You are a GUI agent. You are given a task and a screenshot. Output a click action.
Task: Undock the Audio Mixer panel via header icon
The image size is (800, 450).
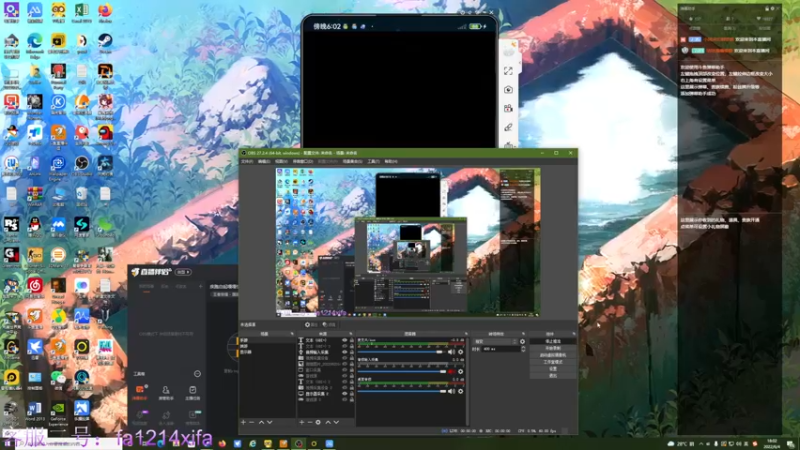tap(466, 334)
